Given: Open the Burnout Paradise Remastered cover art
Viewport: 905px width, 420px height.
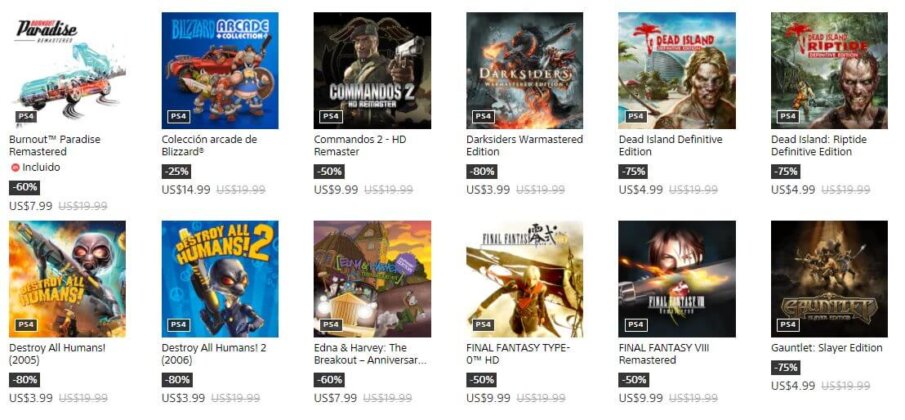Looking at the screenshot, I should tap(67, 70).
